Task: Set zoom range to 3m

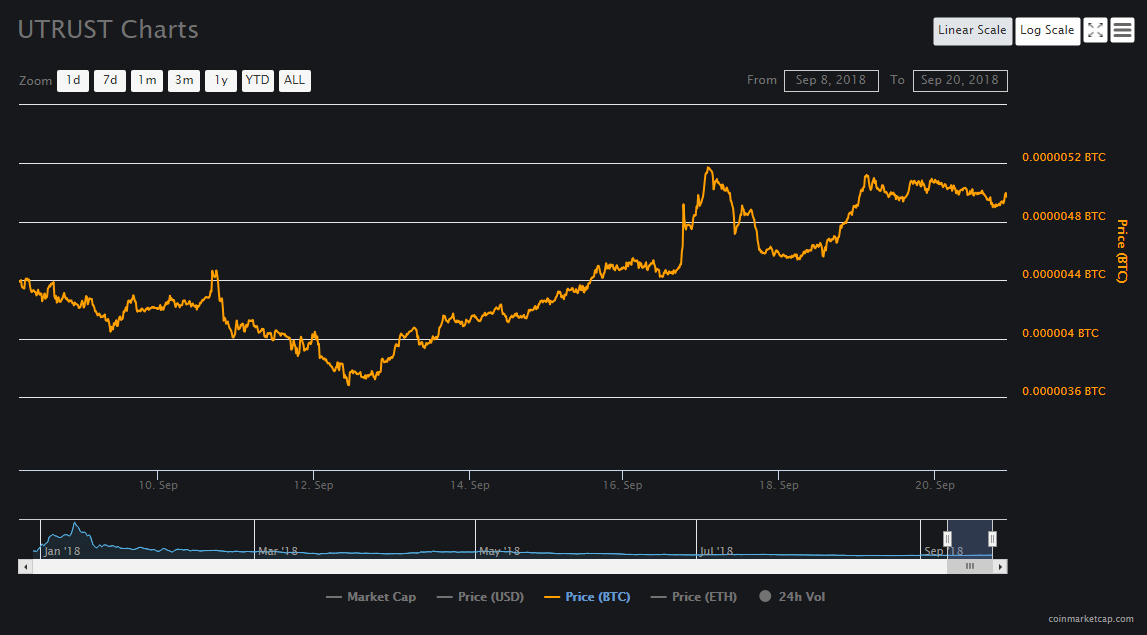Action: click(184, 80)
